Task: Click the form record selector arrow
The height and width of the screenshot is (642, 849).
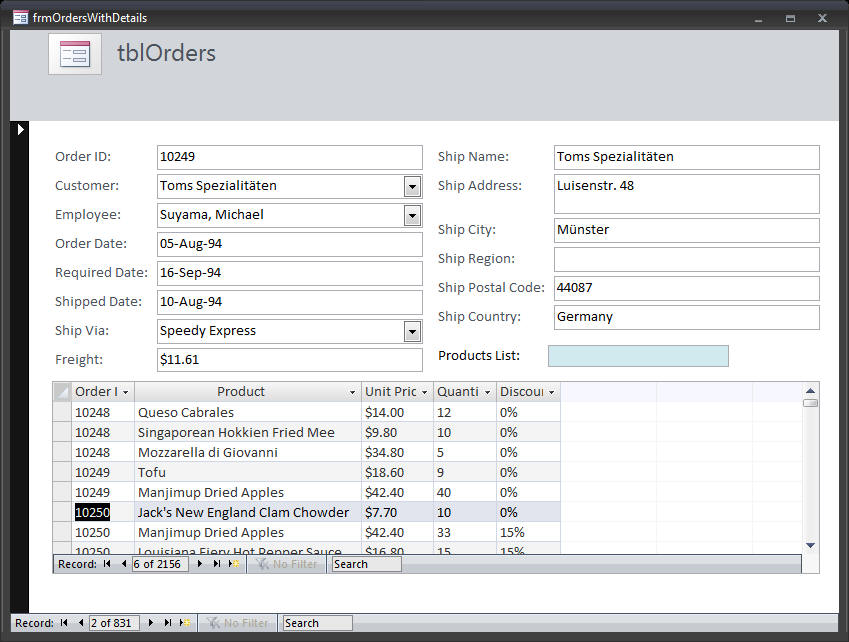Action: [19, 129]
